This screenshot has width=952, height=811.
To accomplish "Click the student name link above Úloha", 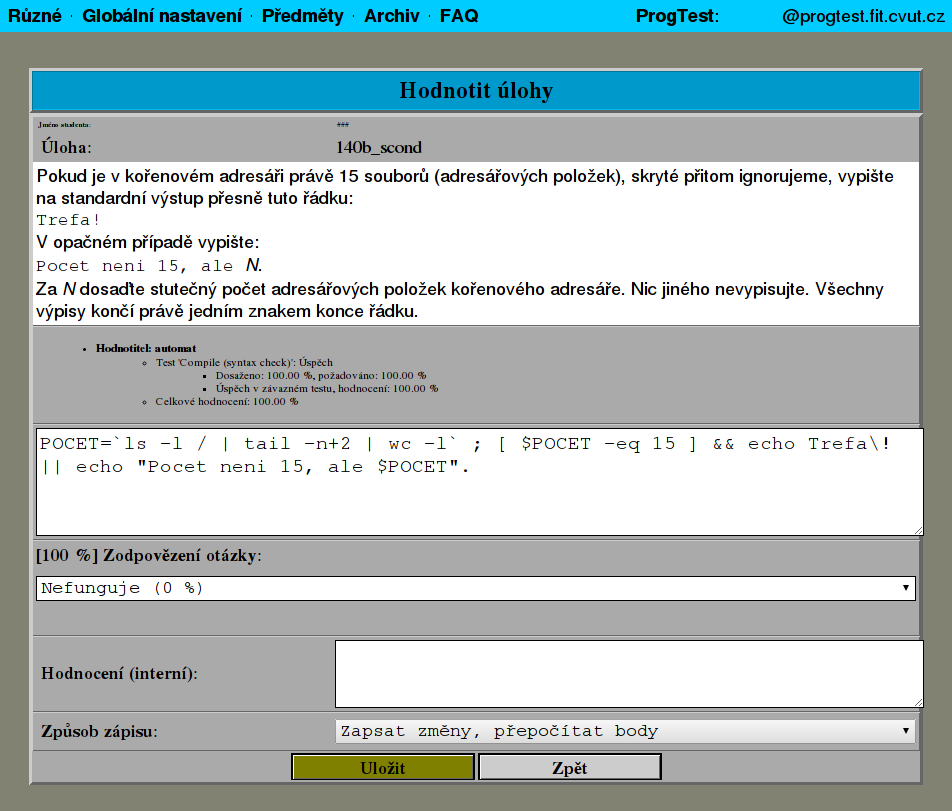I will point(343,123).
